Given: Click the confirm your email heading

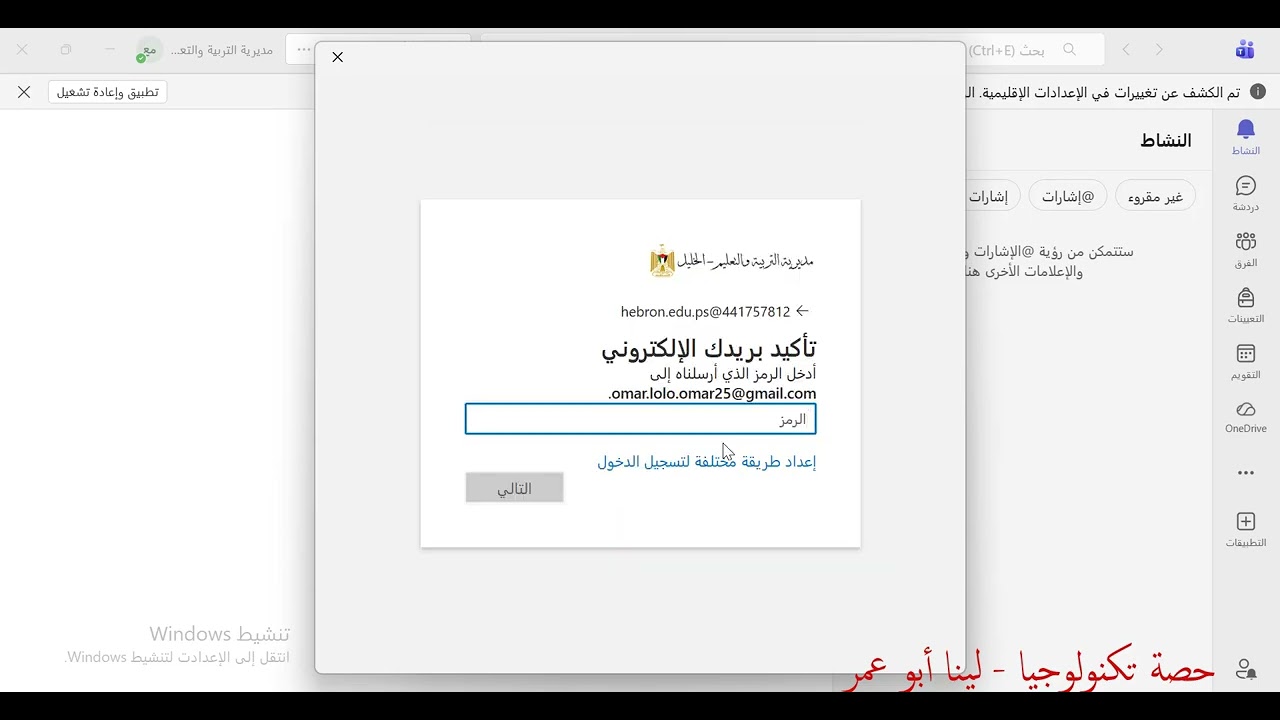Looking at the screenshot, I should tap(708, 348).
